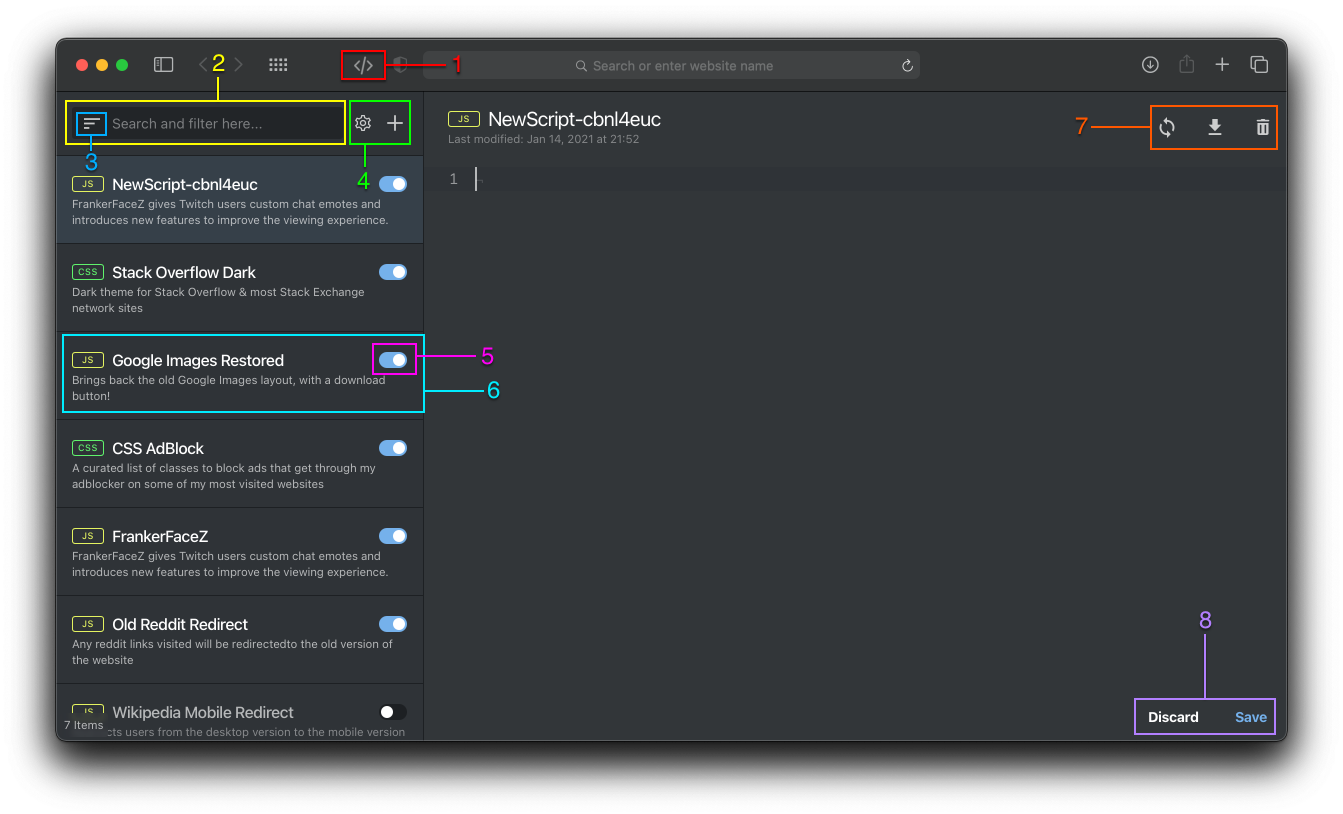
Task: Delete NewScript-cbnl4euc with the trash icon
Action: [x=1261, y=127]
